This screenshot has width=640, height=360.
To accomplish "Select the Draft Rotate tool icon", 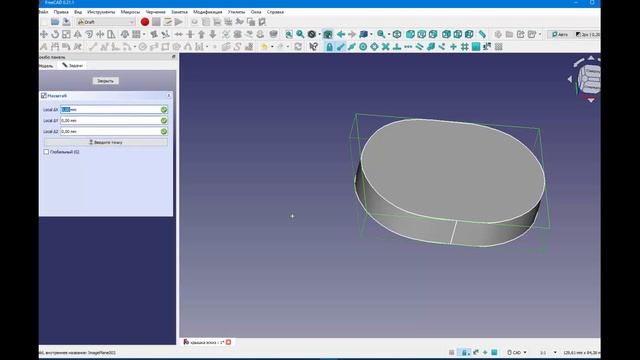I will (55, 35).
